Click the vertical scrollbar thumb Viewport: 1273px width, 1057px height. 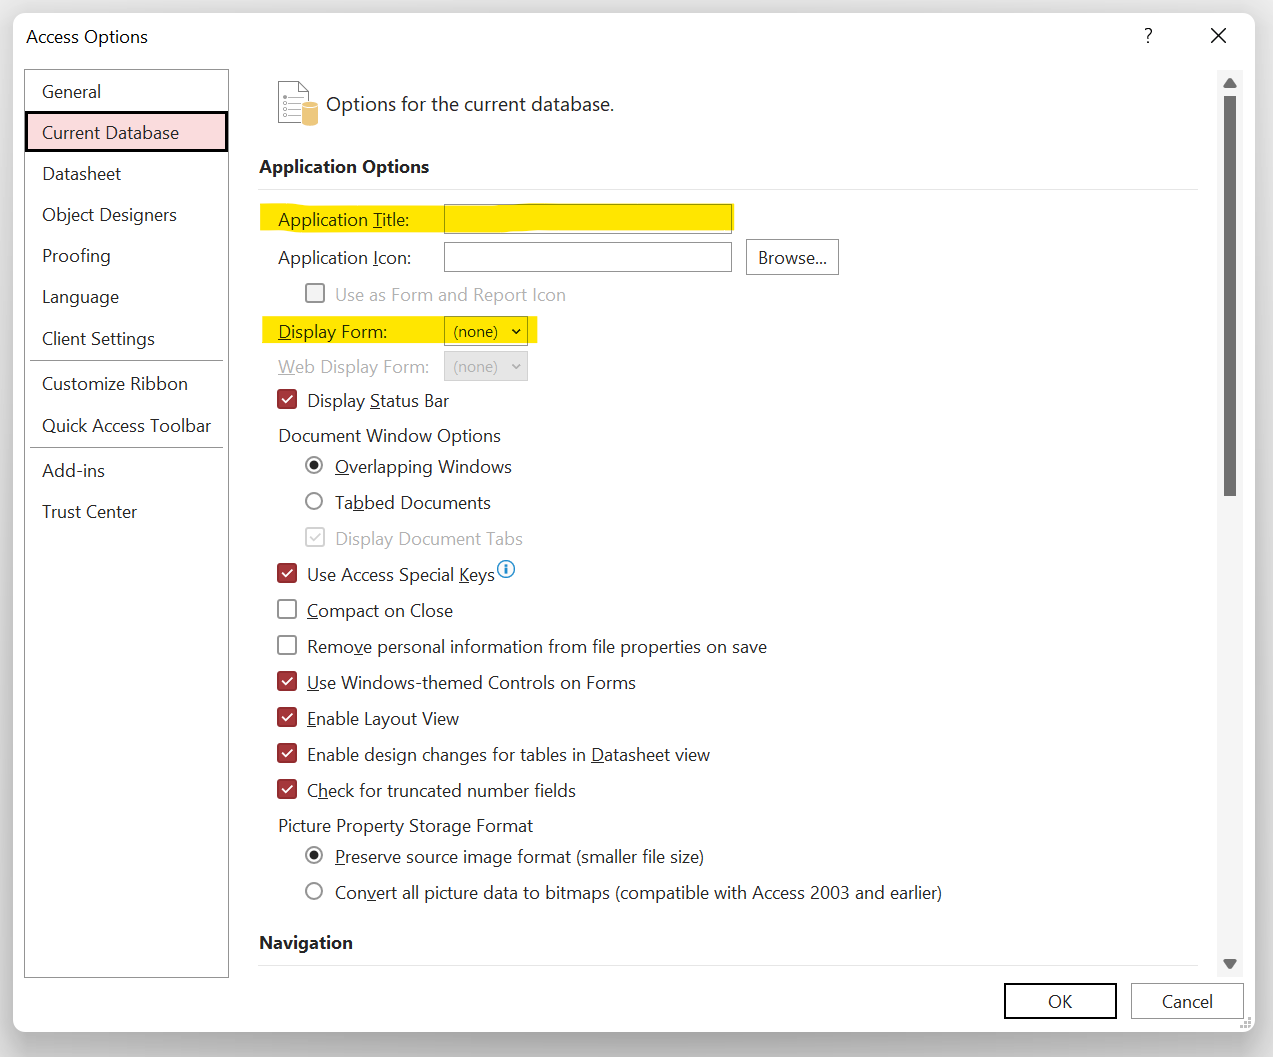(x=1230, y=296)
